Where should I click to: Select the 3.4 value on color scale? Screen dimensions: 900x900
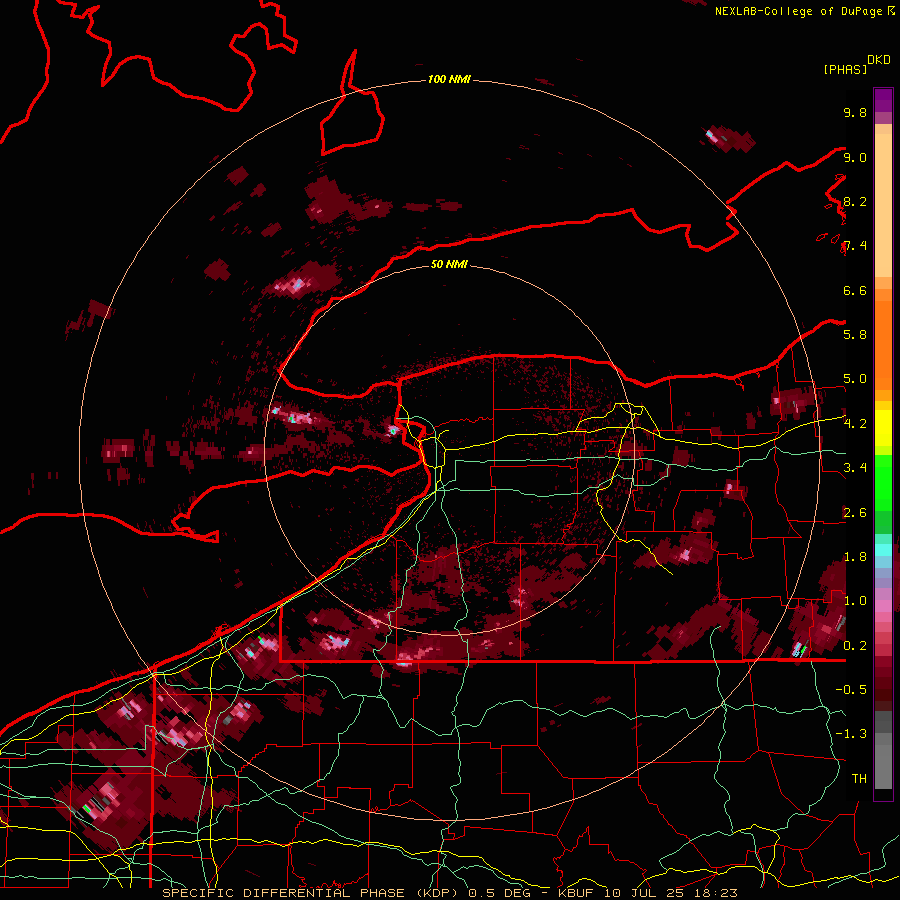pyautogui.click(x=855, y=468)
